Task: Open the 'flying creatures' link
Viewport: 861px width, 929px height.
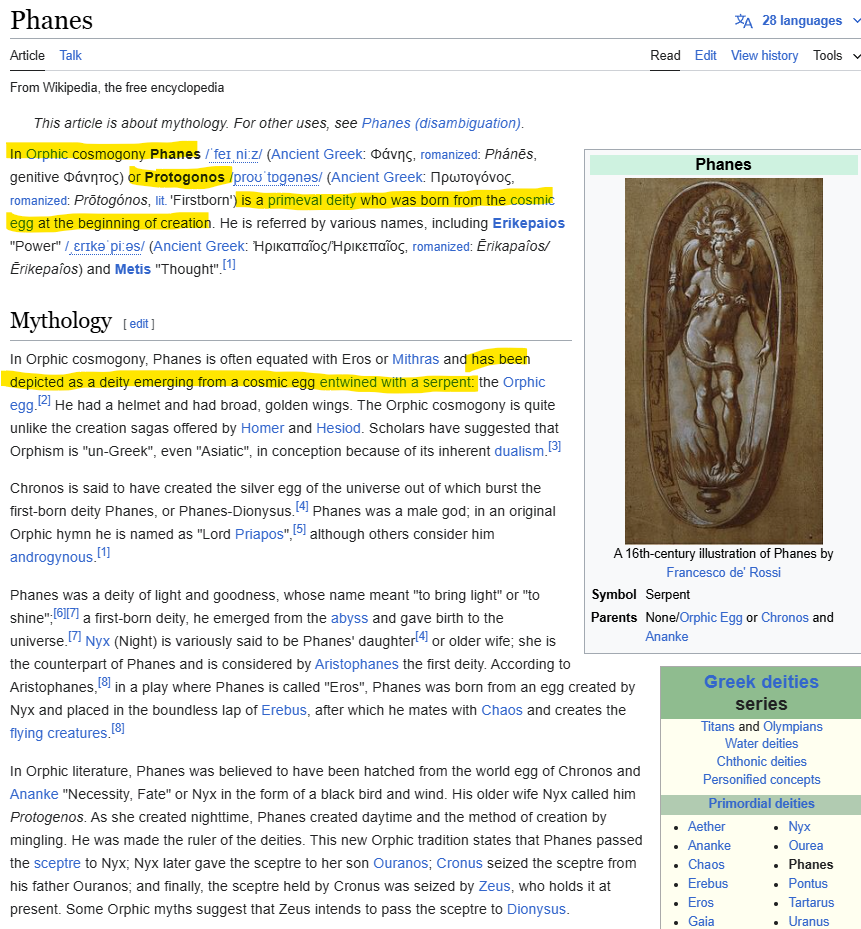Action: 59,733
